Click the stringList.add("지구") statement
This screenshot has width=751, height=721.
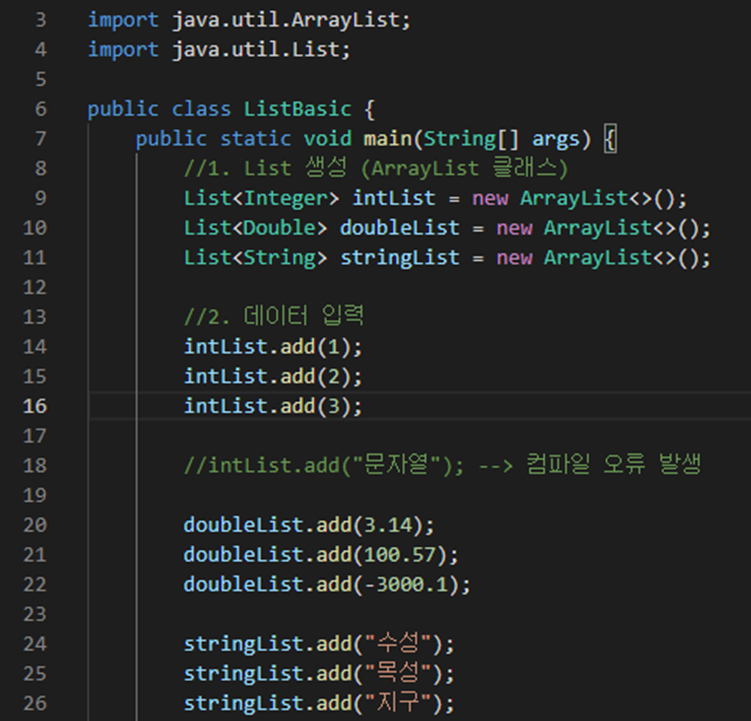click(319, 703)
